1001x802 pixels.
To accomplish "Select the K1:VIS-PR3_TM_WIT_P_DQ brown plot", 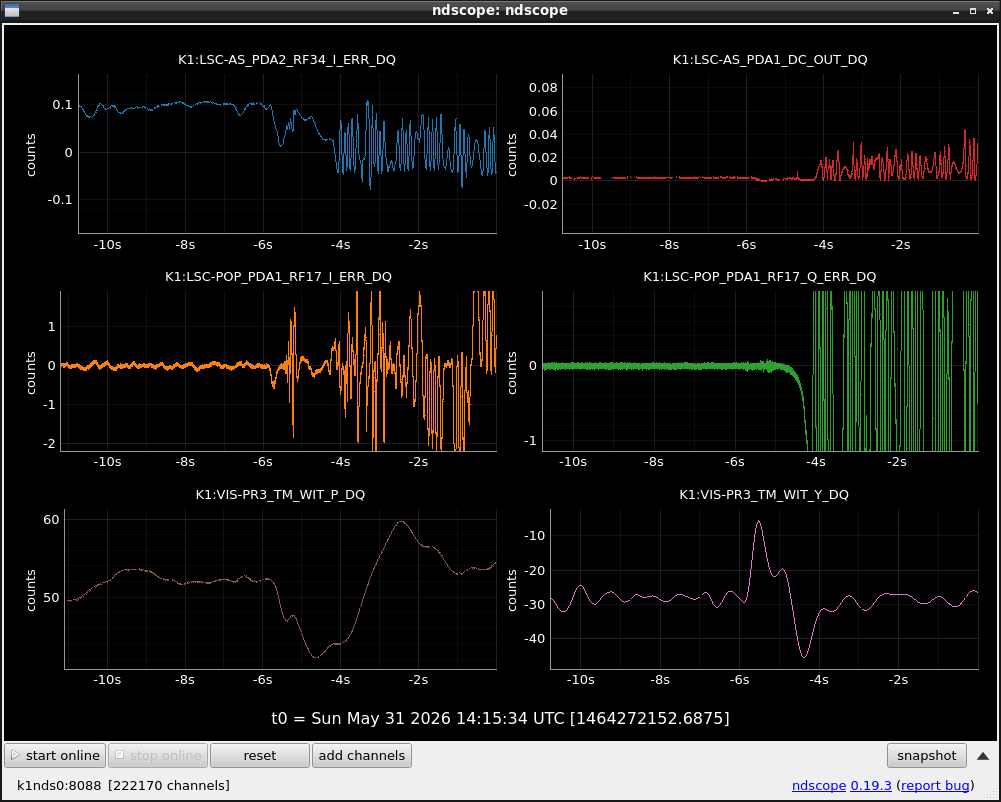I will click(x=280, y=589).
